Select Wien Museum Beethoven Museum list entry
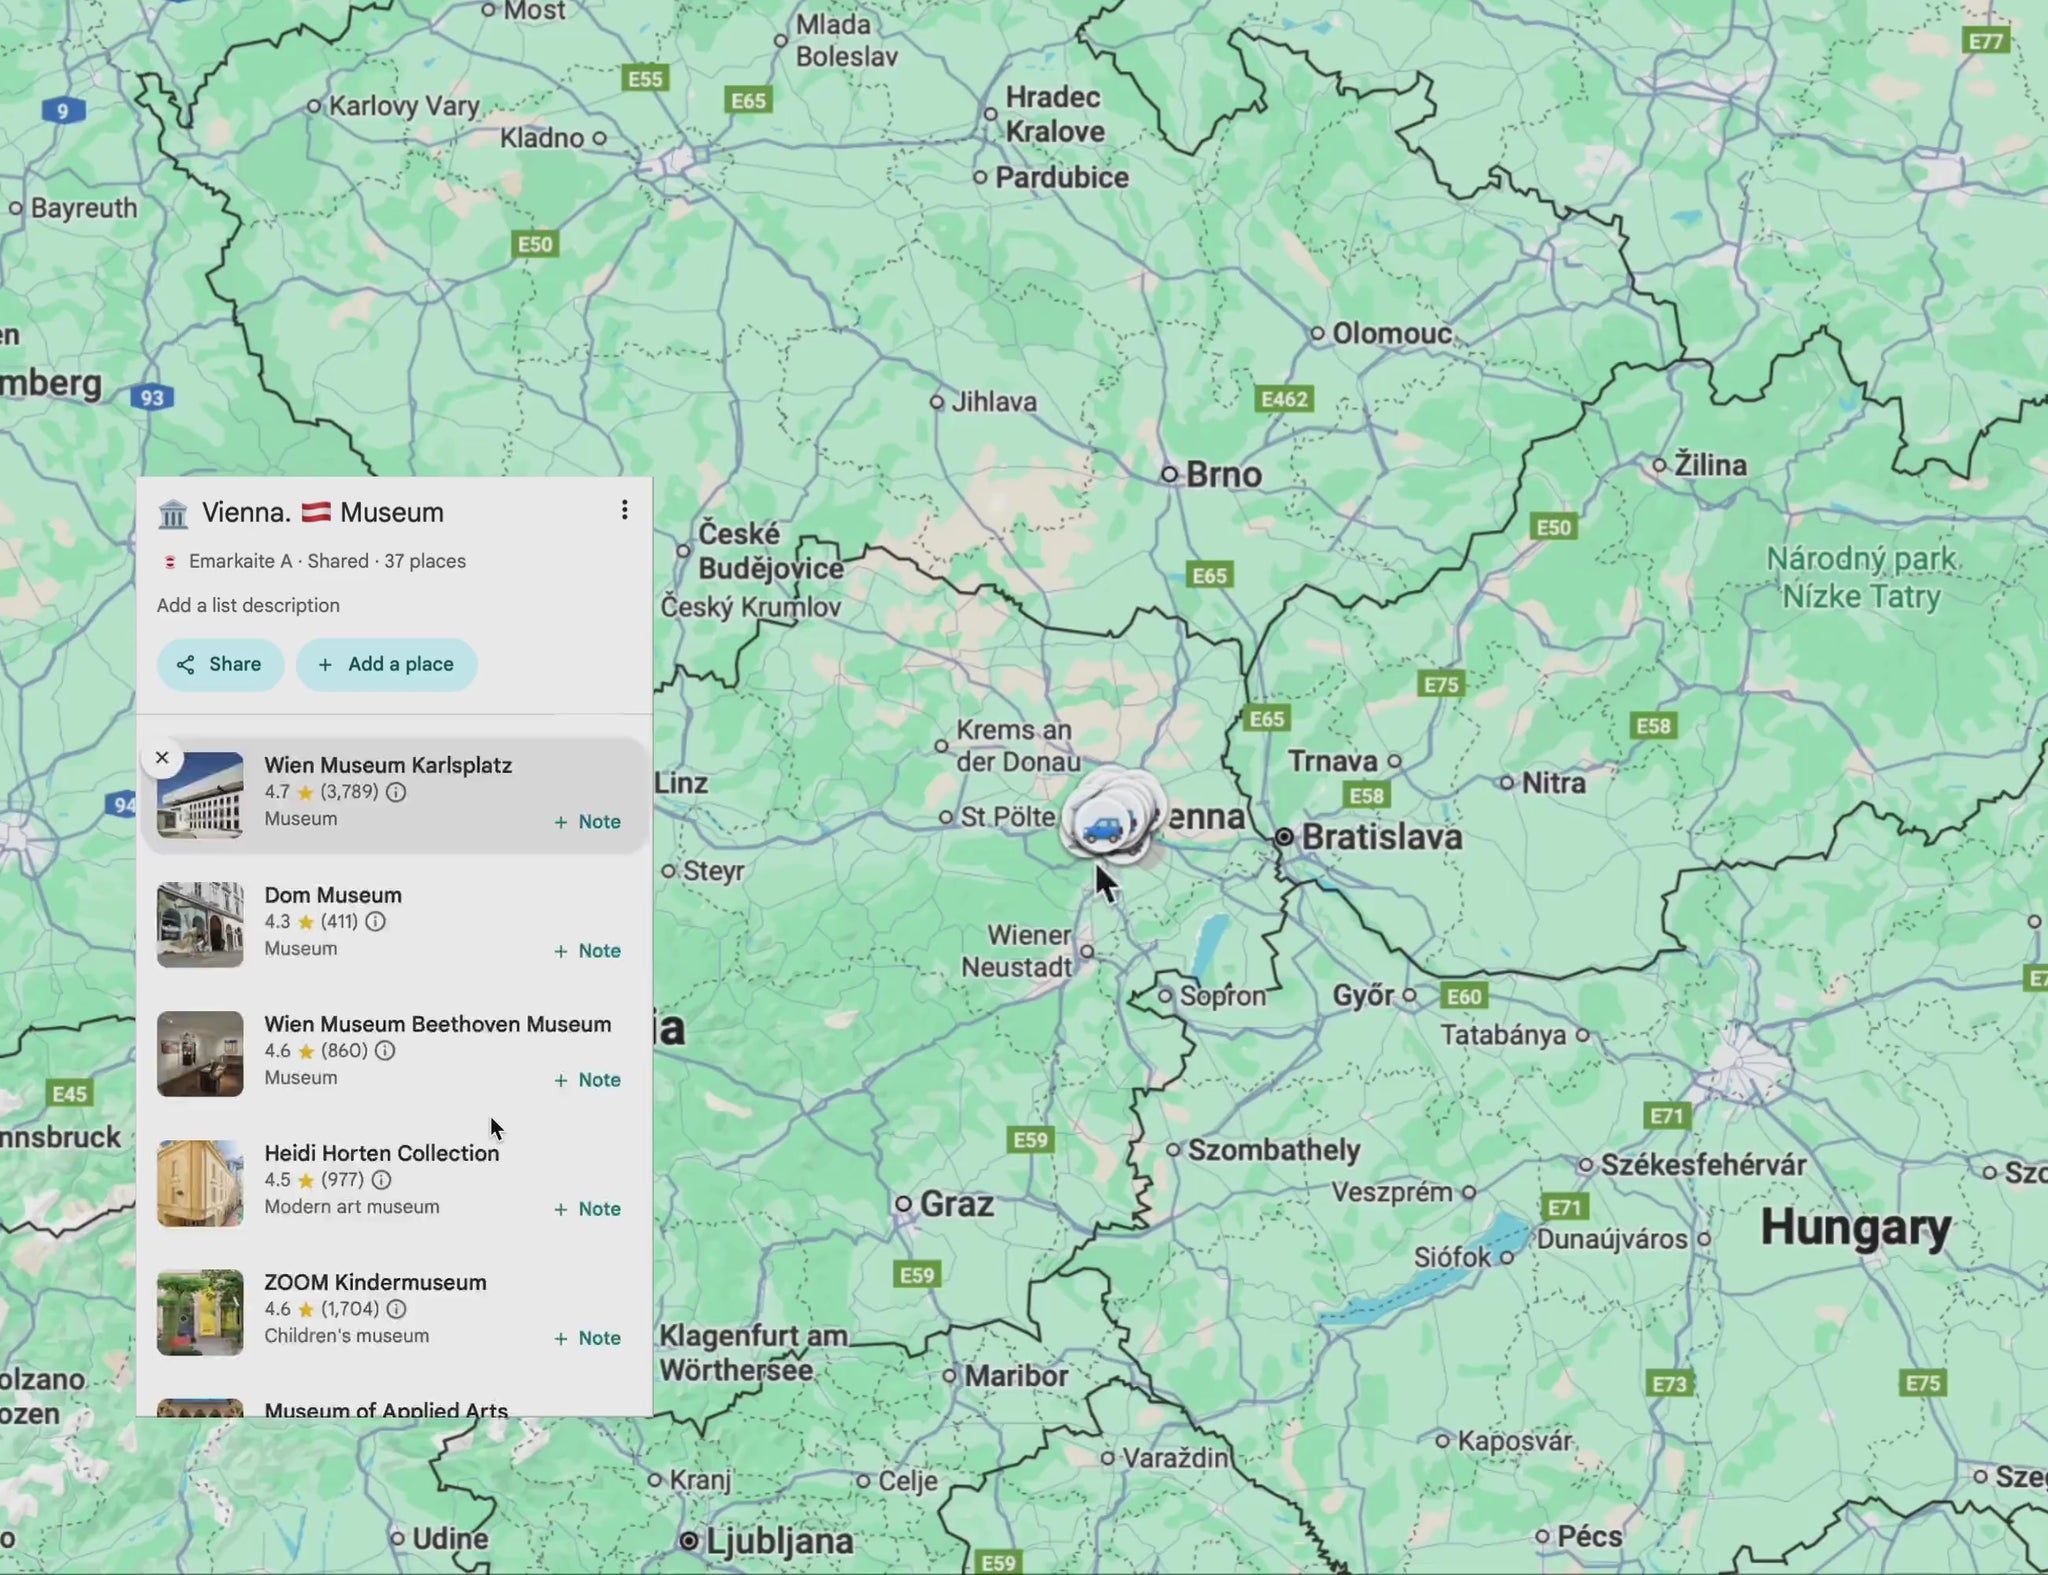The height and width of the screenshot is (1575, 2048). coord(437,1024)
